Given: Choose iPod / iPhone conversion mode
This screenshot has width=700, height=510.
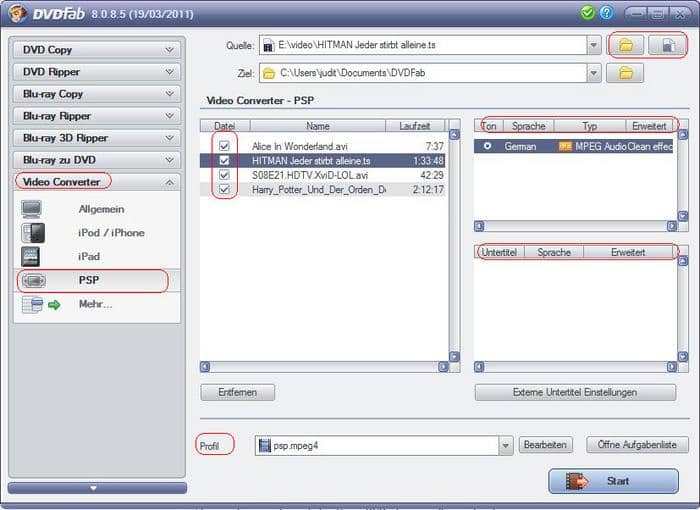Looking at the screenshot, I should 96,233.
